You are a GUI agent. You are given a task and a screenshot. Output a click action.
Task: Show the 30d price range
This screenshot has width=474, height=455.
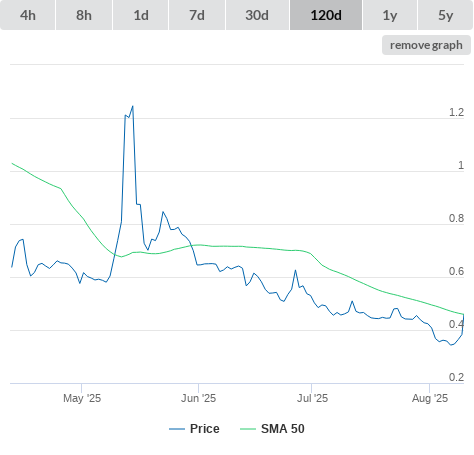(257, 15)
